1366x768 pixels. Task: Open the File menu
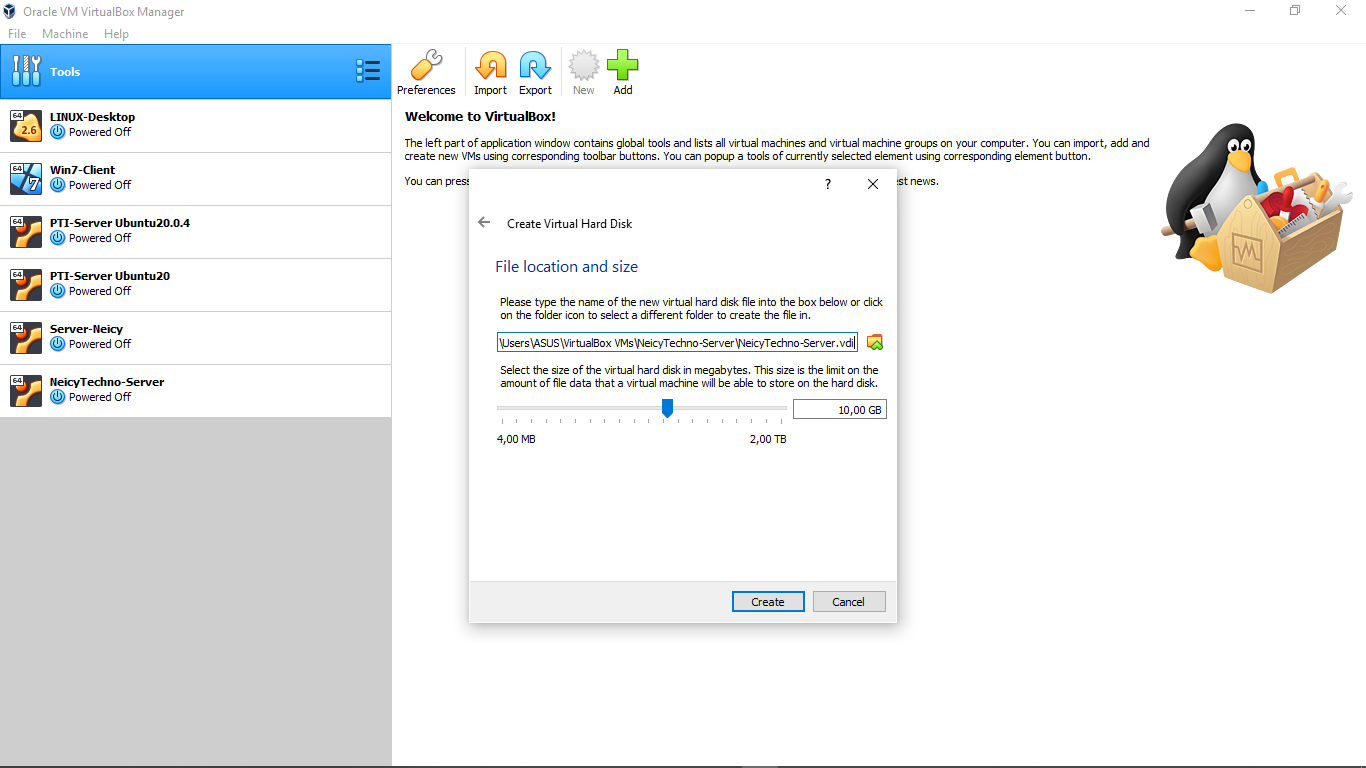click(x=17, y=34)
